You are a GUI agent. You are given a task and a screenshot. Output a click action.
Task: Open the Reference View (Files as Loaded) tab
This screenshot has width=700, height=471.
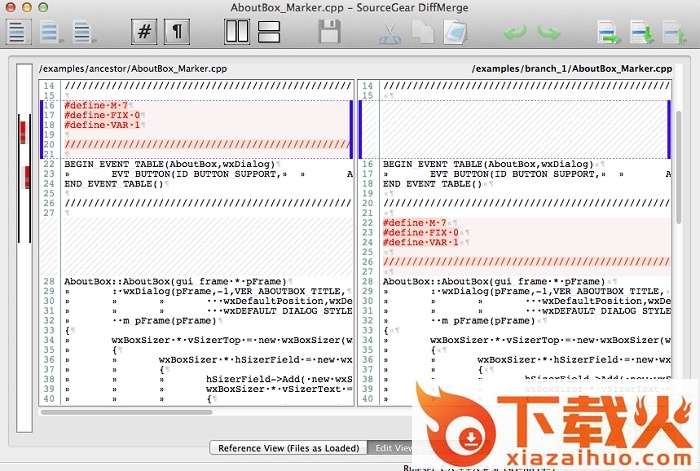coord(288,448)
